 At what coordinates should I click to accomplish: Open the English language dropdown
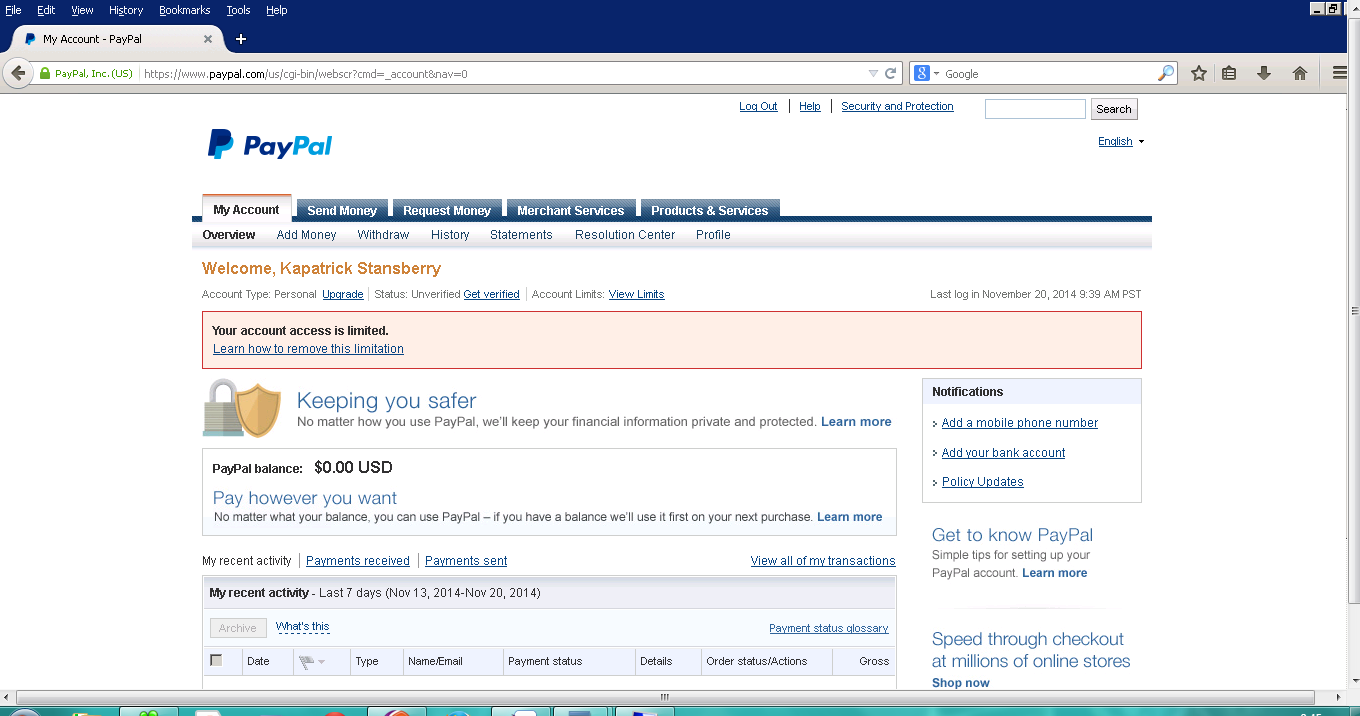point(1121,141)
